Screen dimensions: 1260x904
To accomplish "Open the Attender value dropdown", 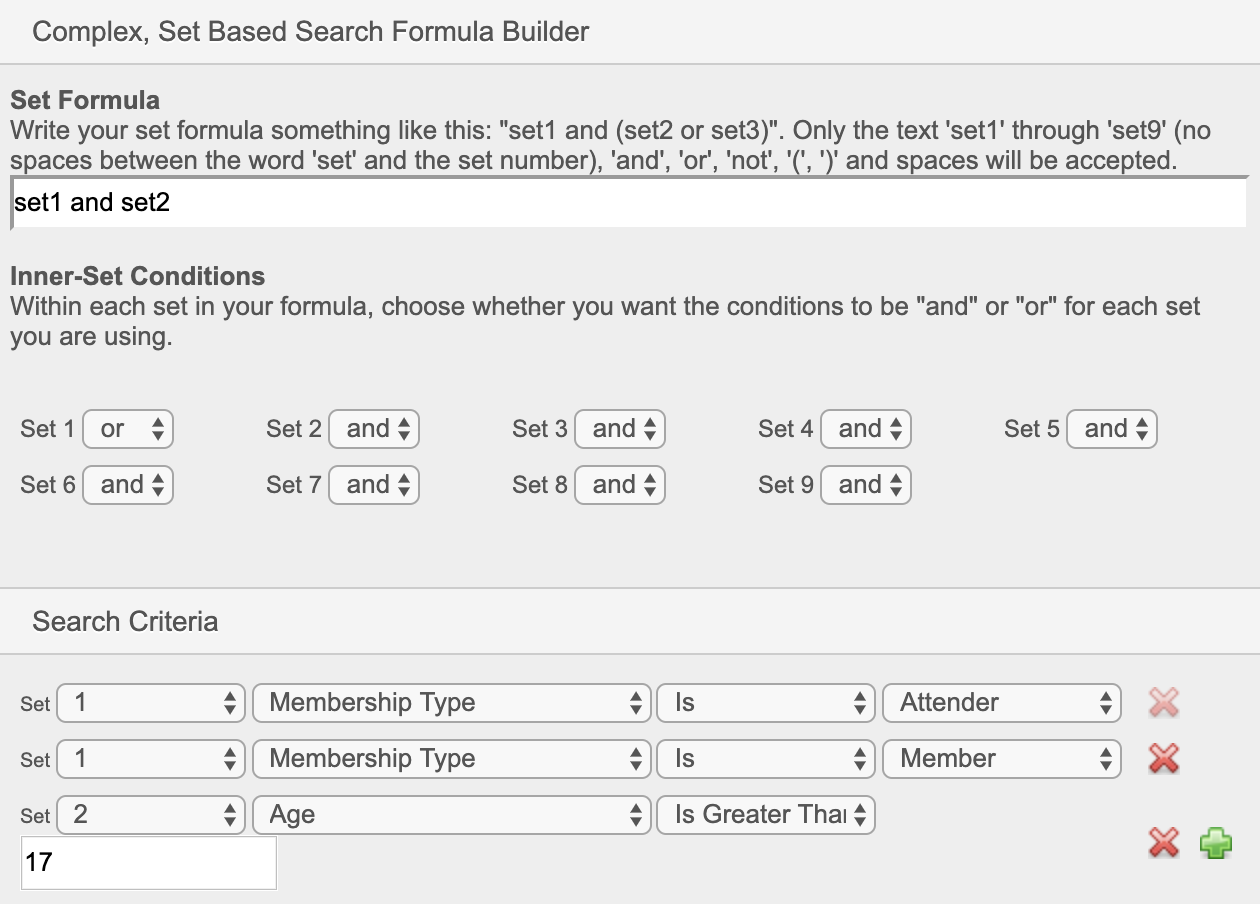I will tap(1001, 703).
